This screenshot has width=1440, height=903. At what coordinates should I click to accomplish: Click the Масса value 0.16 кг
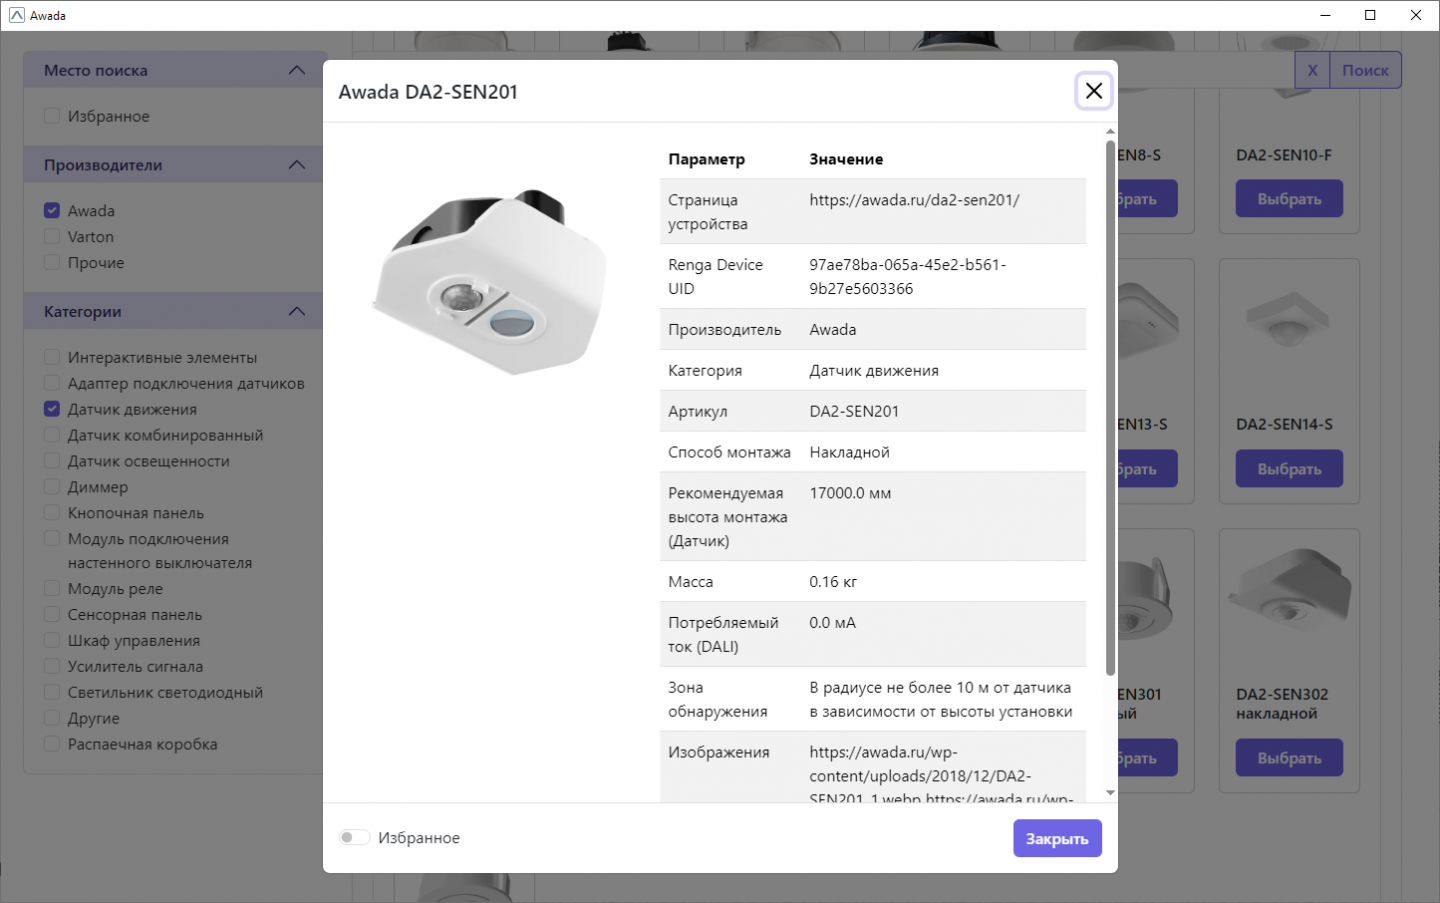coord(833,581)
